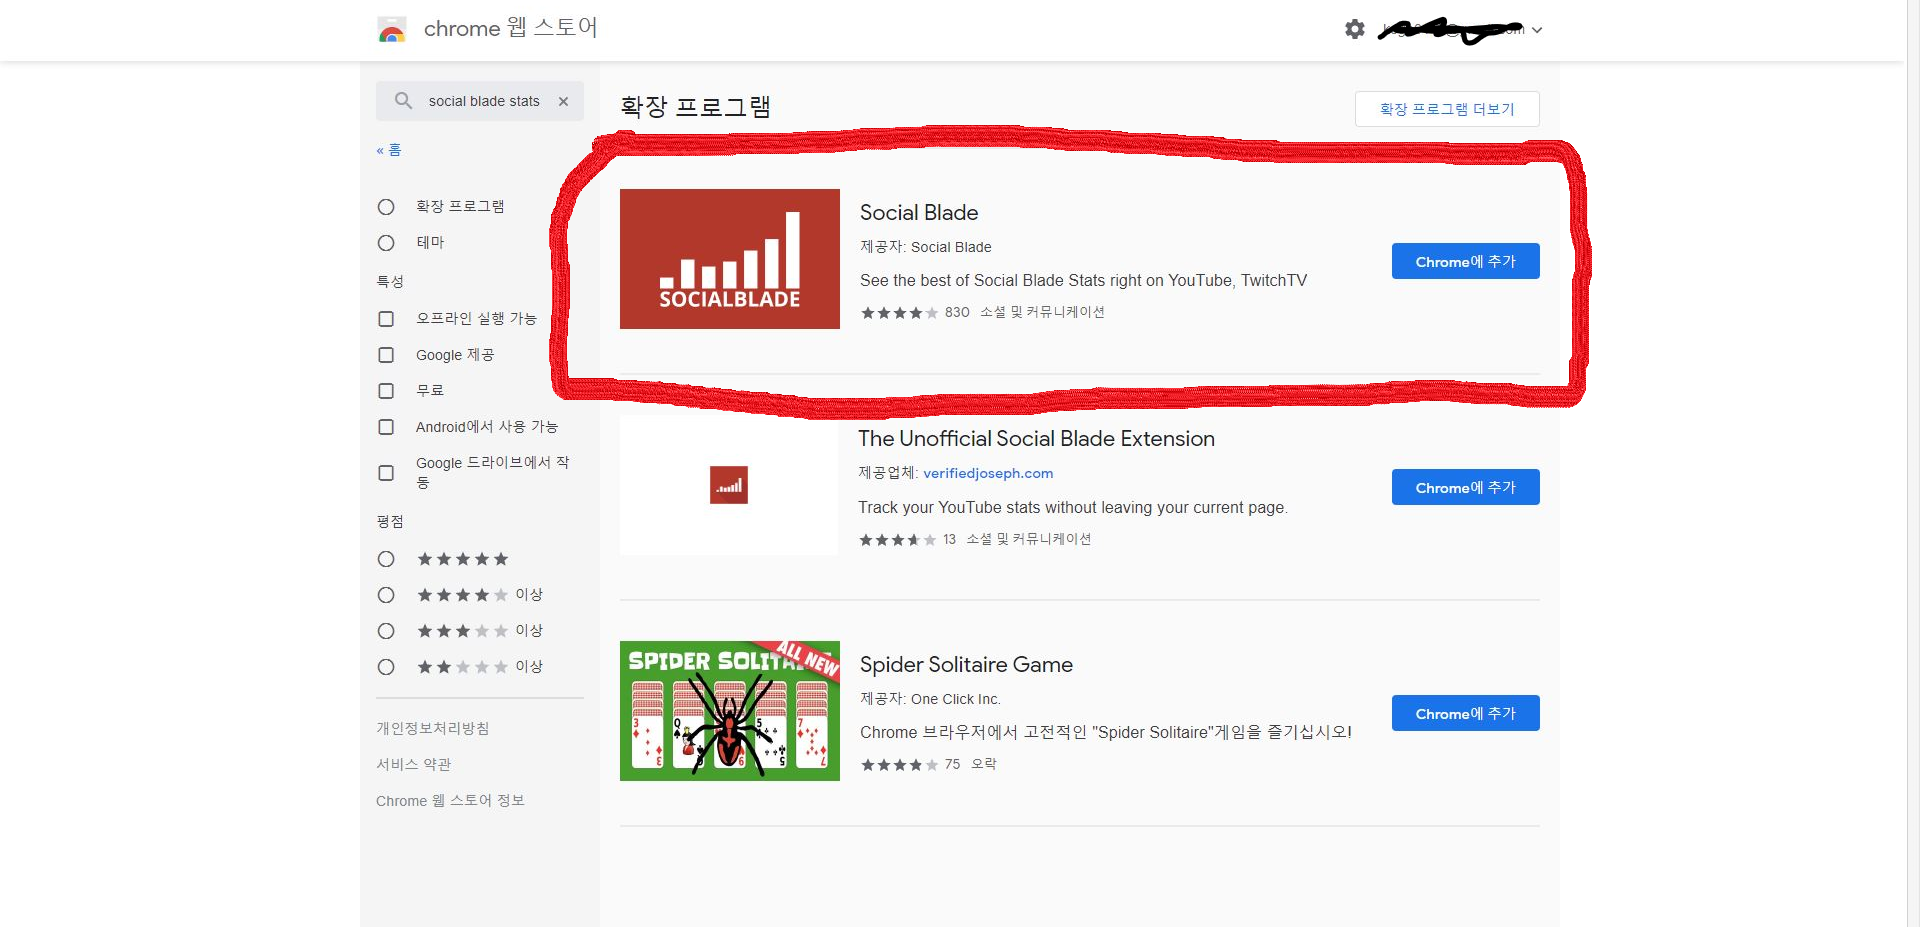Screen dimensions: 1920x927
Task: Open the '개인정보처리방침' link
Action: pos(433,728)
